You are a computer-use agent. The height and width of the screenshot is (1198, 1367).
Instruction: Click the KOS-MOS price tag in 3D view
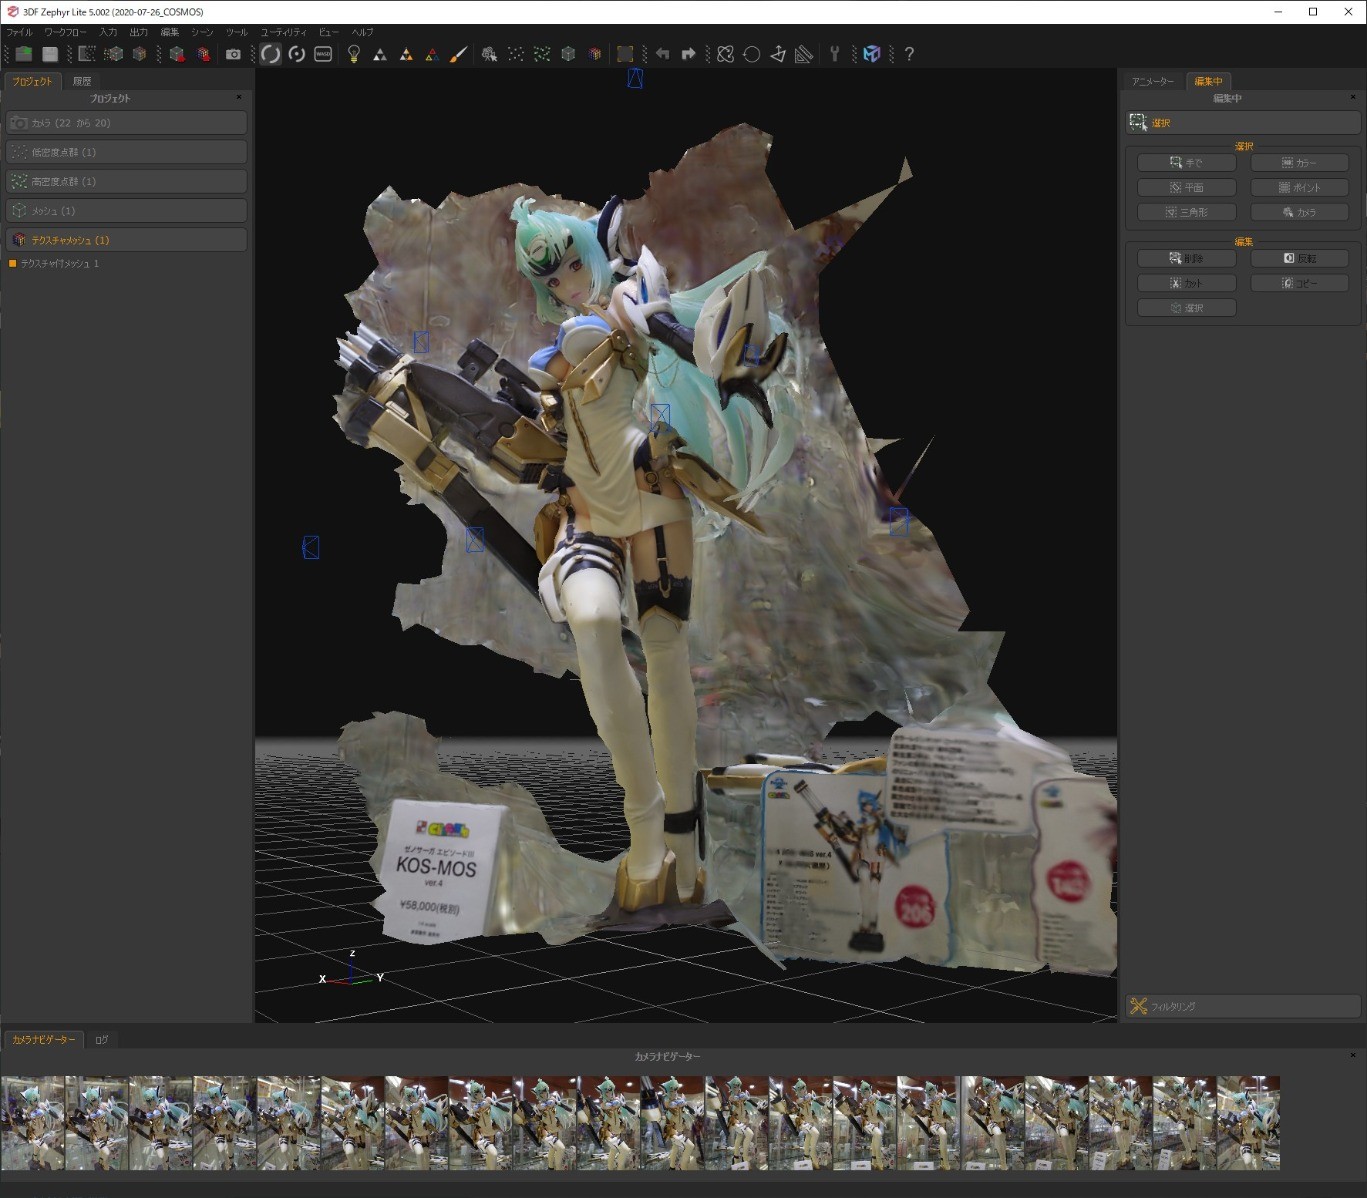tap(442, 868)
